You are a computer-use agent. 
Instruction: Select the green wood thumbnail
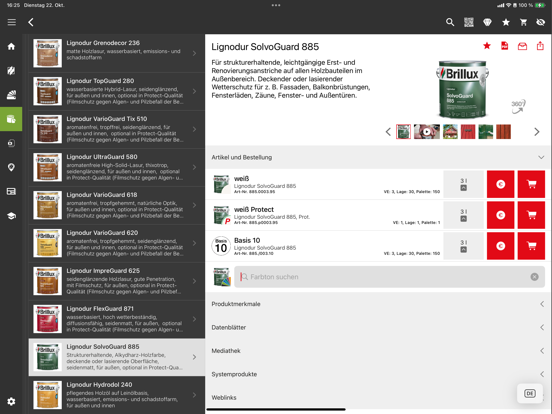tap(485, 132)
